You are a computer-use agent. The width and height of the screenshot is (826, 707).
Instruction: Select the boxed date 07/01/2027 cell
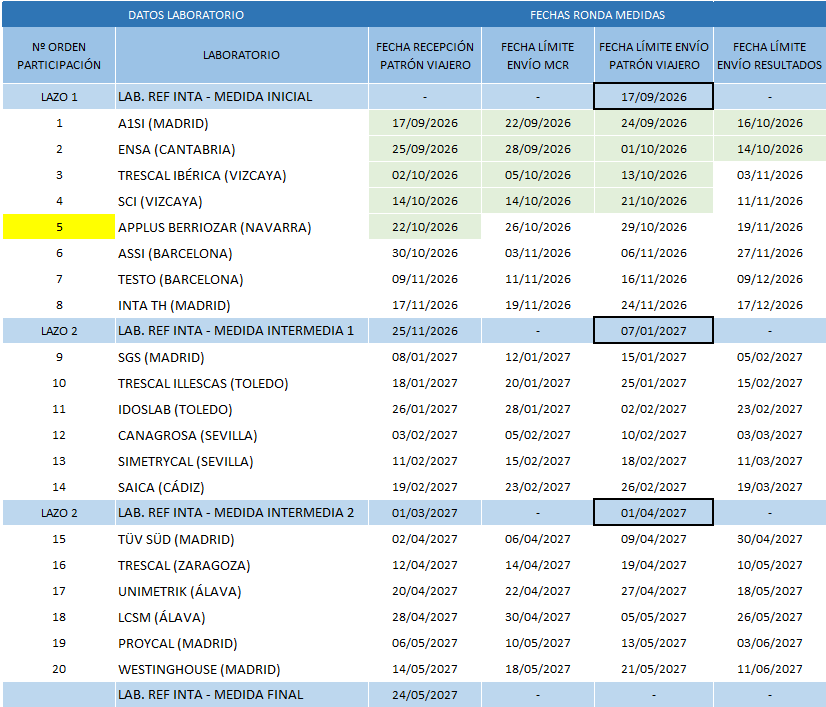(653, 331)
